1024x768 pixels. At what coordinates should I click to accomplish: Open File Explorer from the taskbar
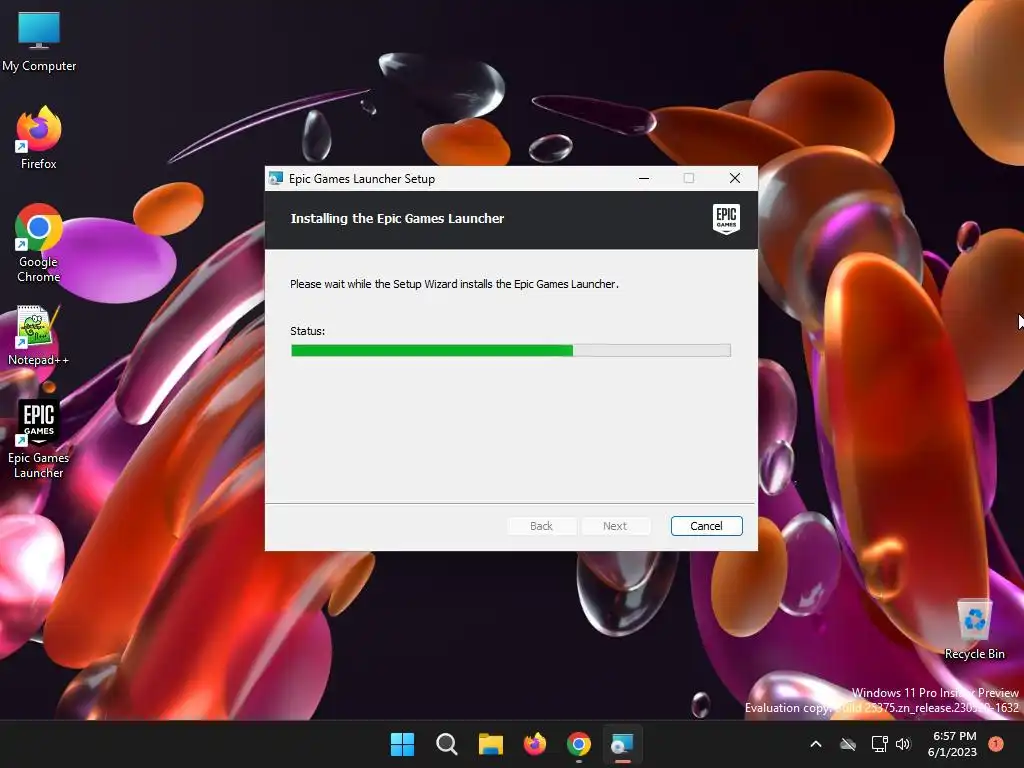490,744
